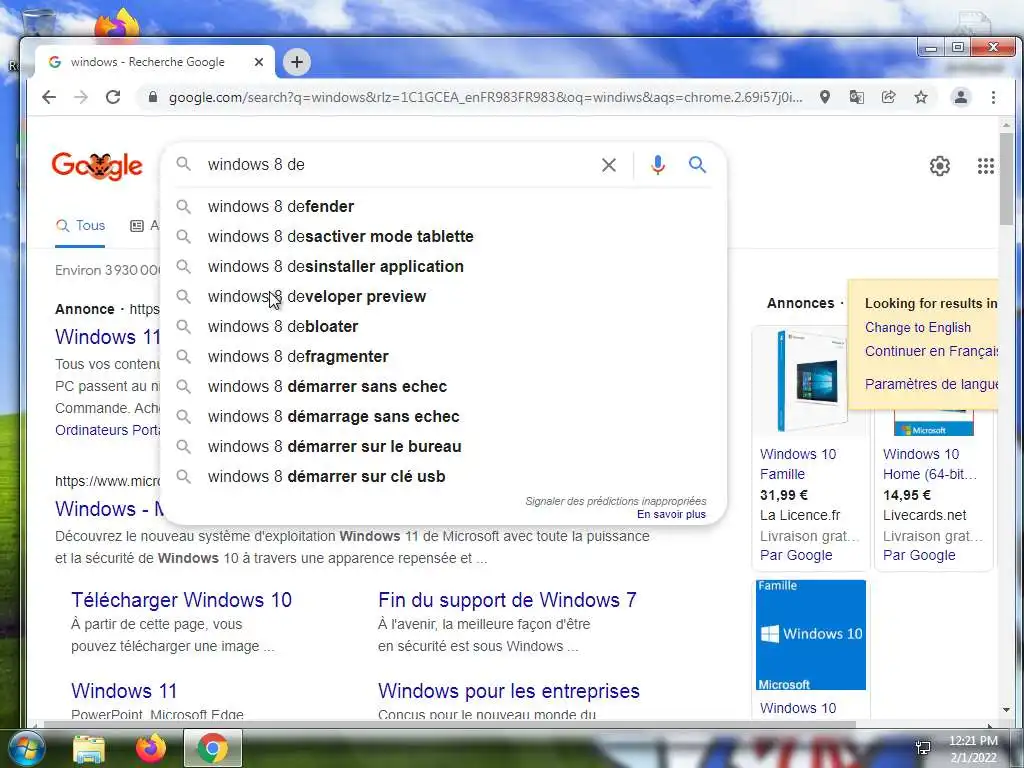
Task: Open the Firefox desktop shortcut icon
Action: [x=118, y=25]
